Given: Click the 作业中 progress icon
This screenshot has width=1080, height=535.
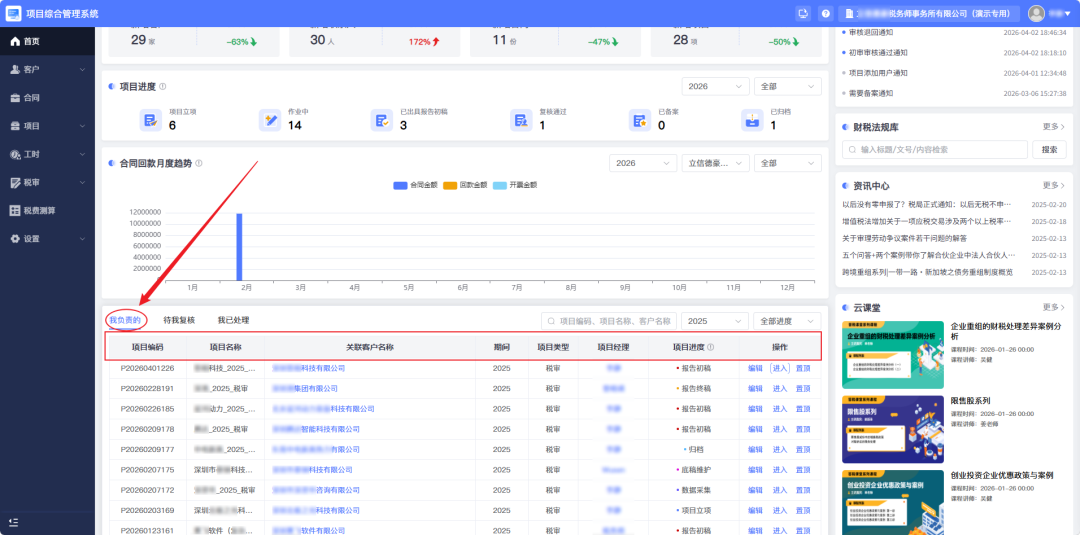Looking at the screenshot, I should 269,120.
